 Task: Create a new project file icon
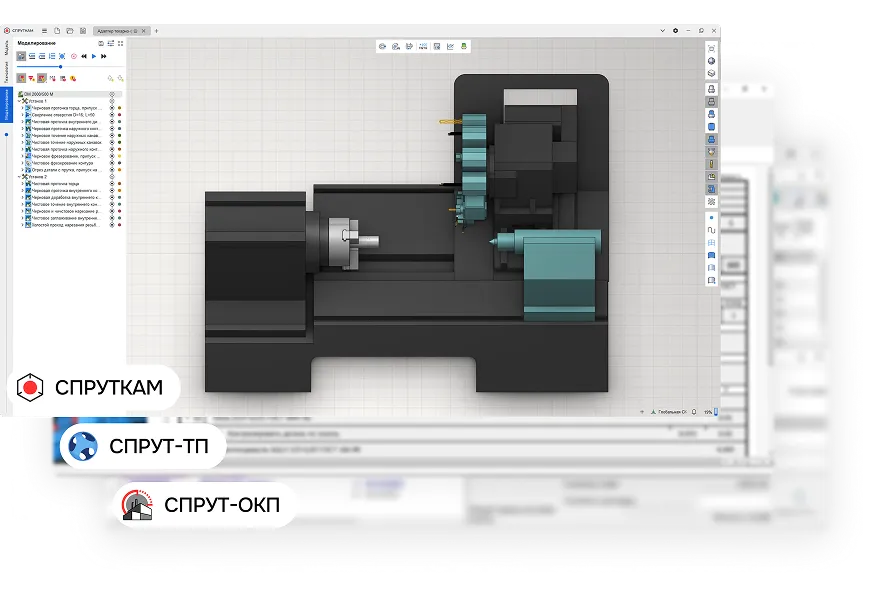57,31
